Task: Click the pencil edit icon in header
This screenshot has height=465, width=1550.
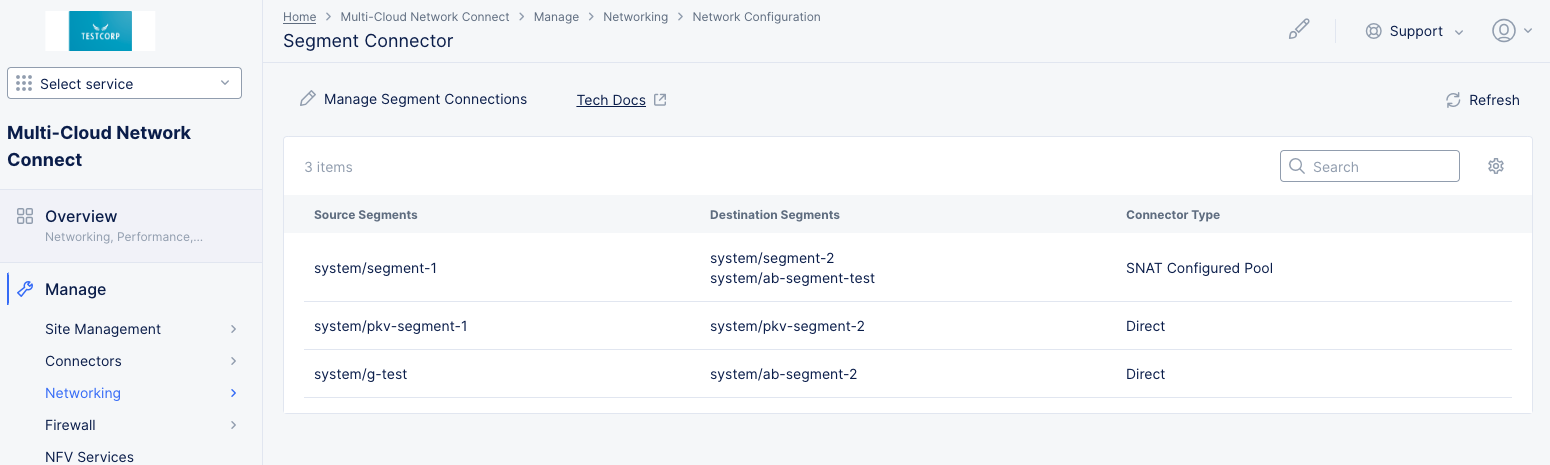Action: (1298, 31)
